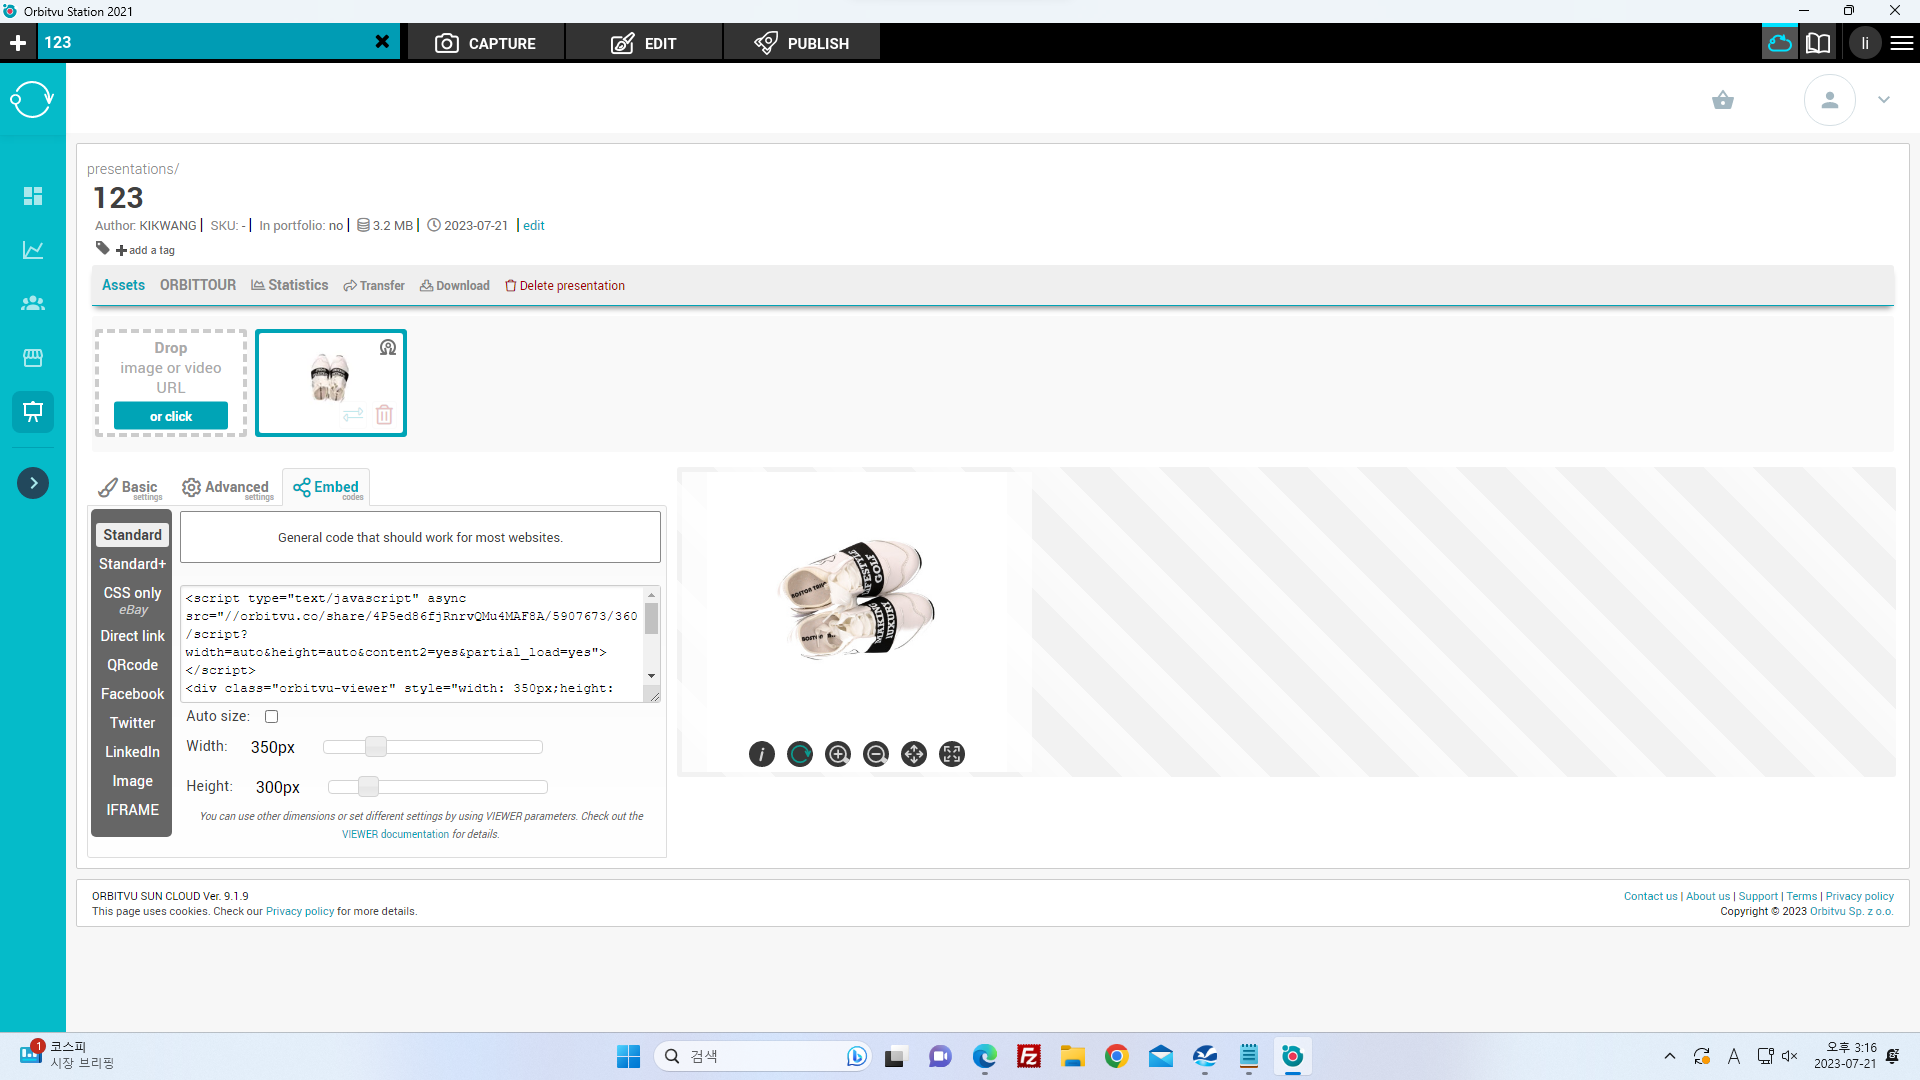1920x1080 pixels.
Task: Open the Assets tab
Action: pyautogui.click(x=123, y=285)
